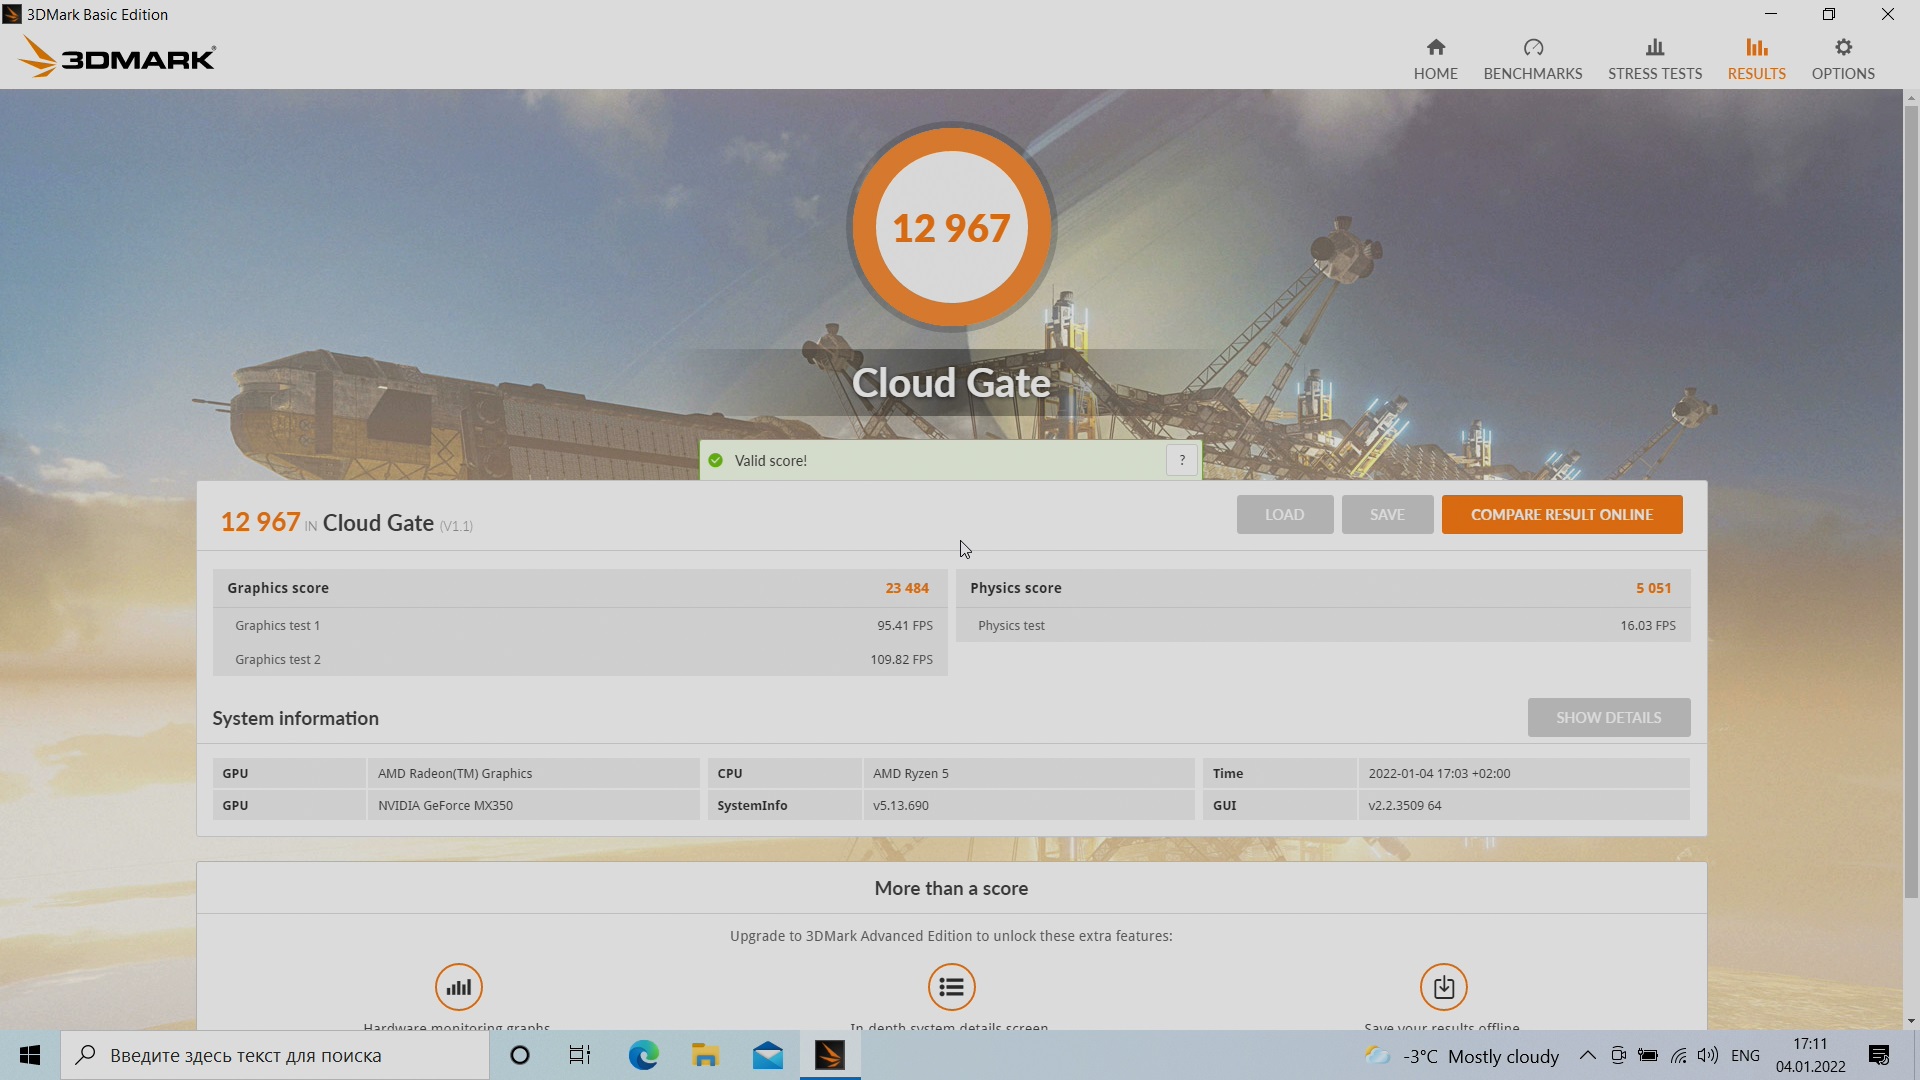Open Task View on the taskbar
The width and height of the screenshot is (1920, 1080).
click(x=579, y=1055)
